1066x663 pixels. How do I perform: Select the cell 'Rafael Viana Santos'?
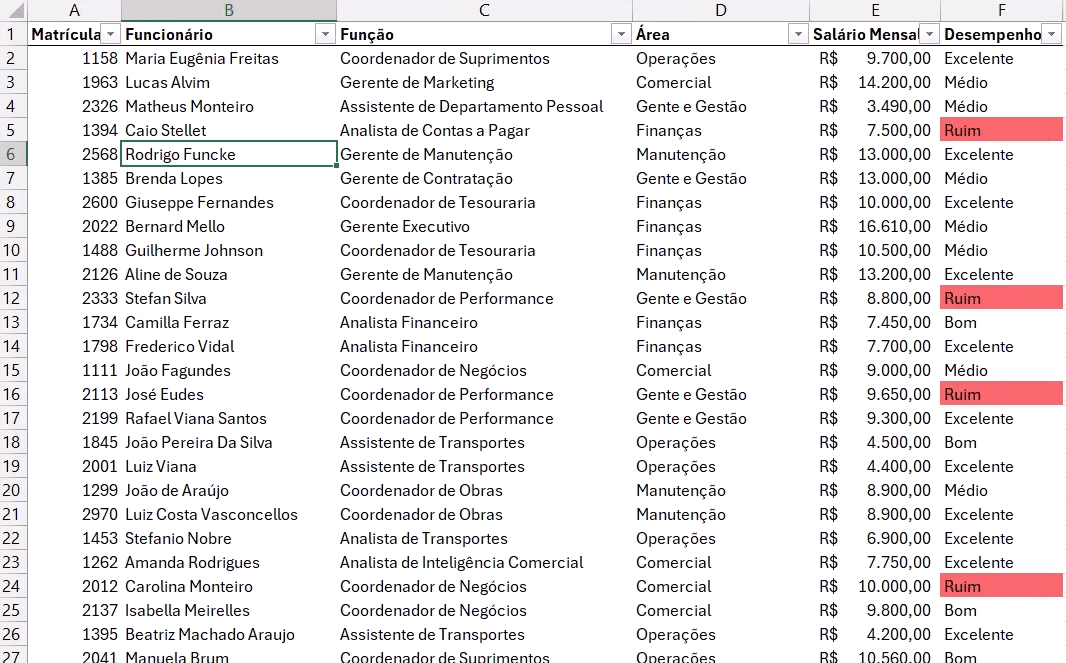click(x=229, y=418)
